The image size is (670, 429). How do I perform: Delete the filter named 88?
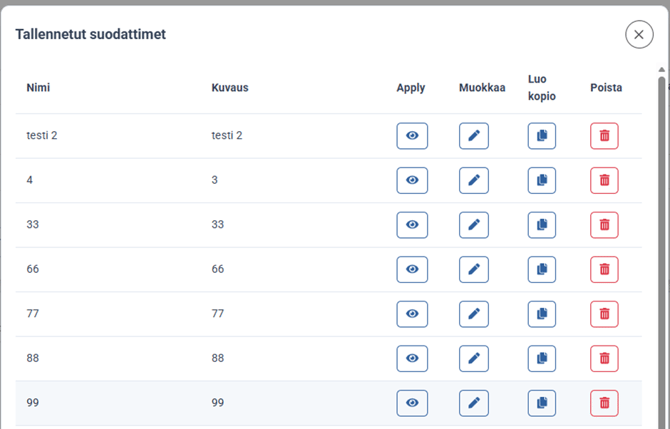[604, 358]
